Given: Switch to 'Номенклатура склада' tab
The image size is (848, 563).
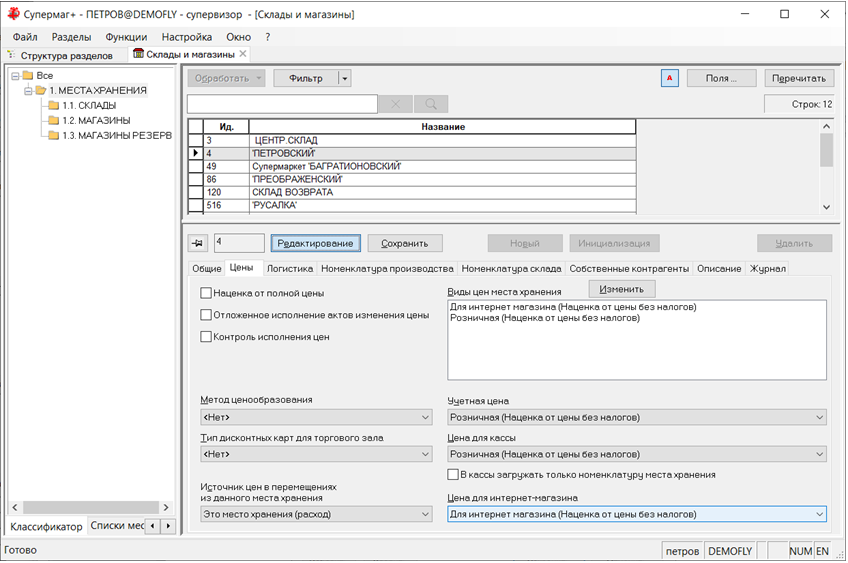Looking at the screenshot, I should coord(512,268).
